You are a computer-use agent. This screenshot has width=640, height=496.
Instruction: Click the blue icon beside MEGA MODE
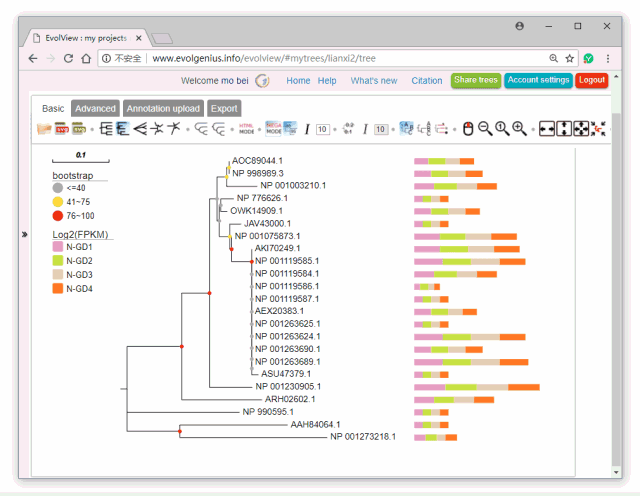[x=290, y=128]
